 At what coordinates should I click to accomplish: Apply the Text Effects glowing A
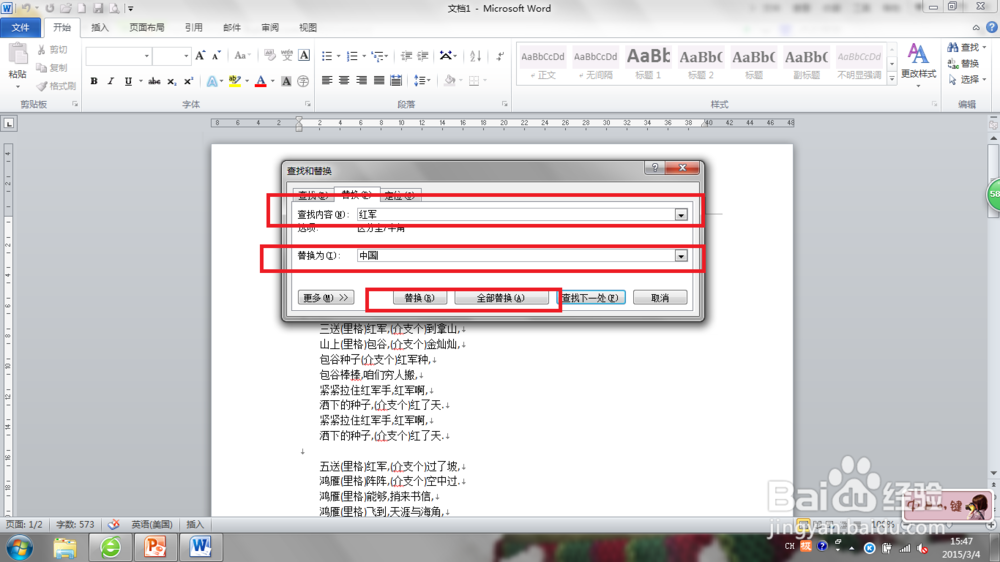coord(212,81)
